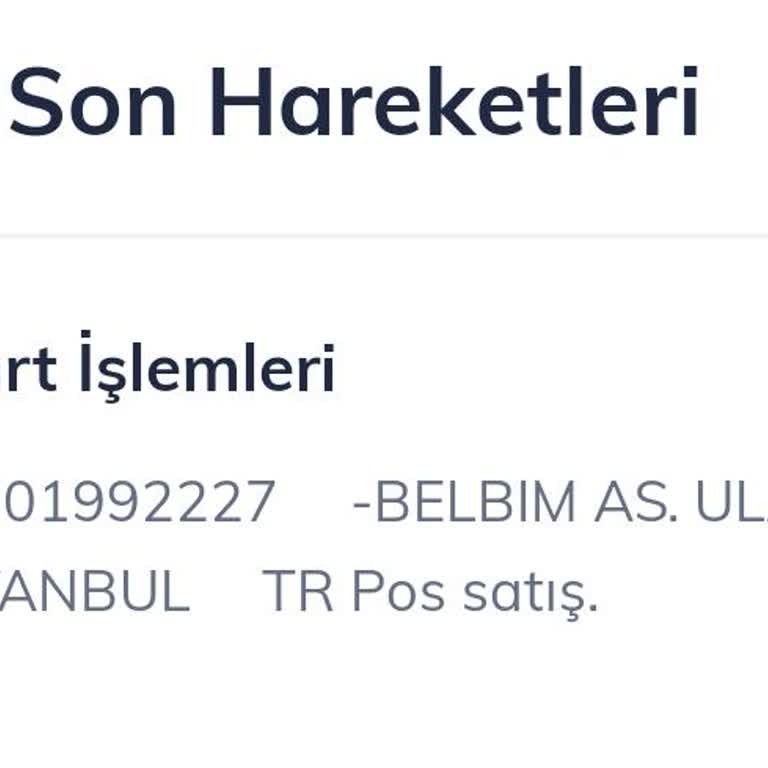Select the "ANBUL" city text

tap(95, 592)
